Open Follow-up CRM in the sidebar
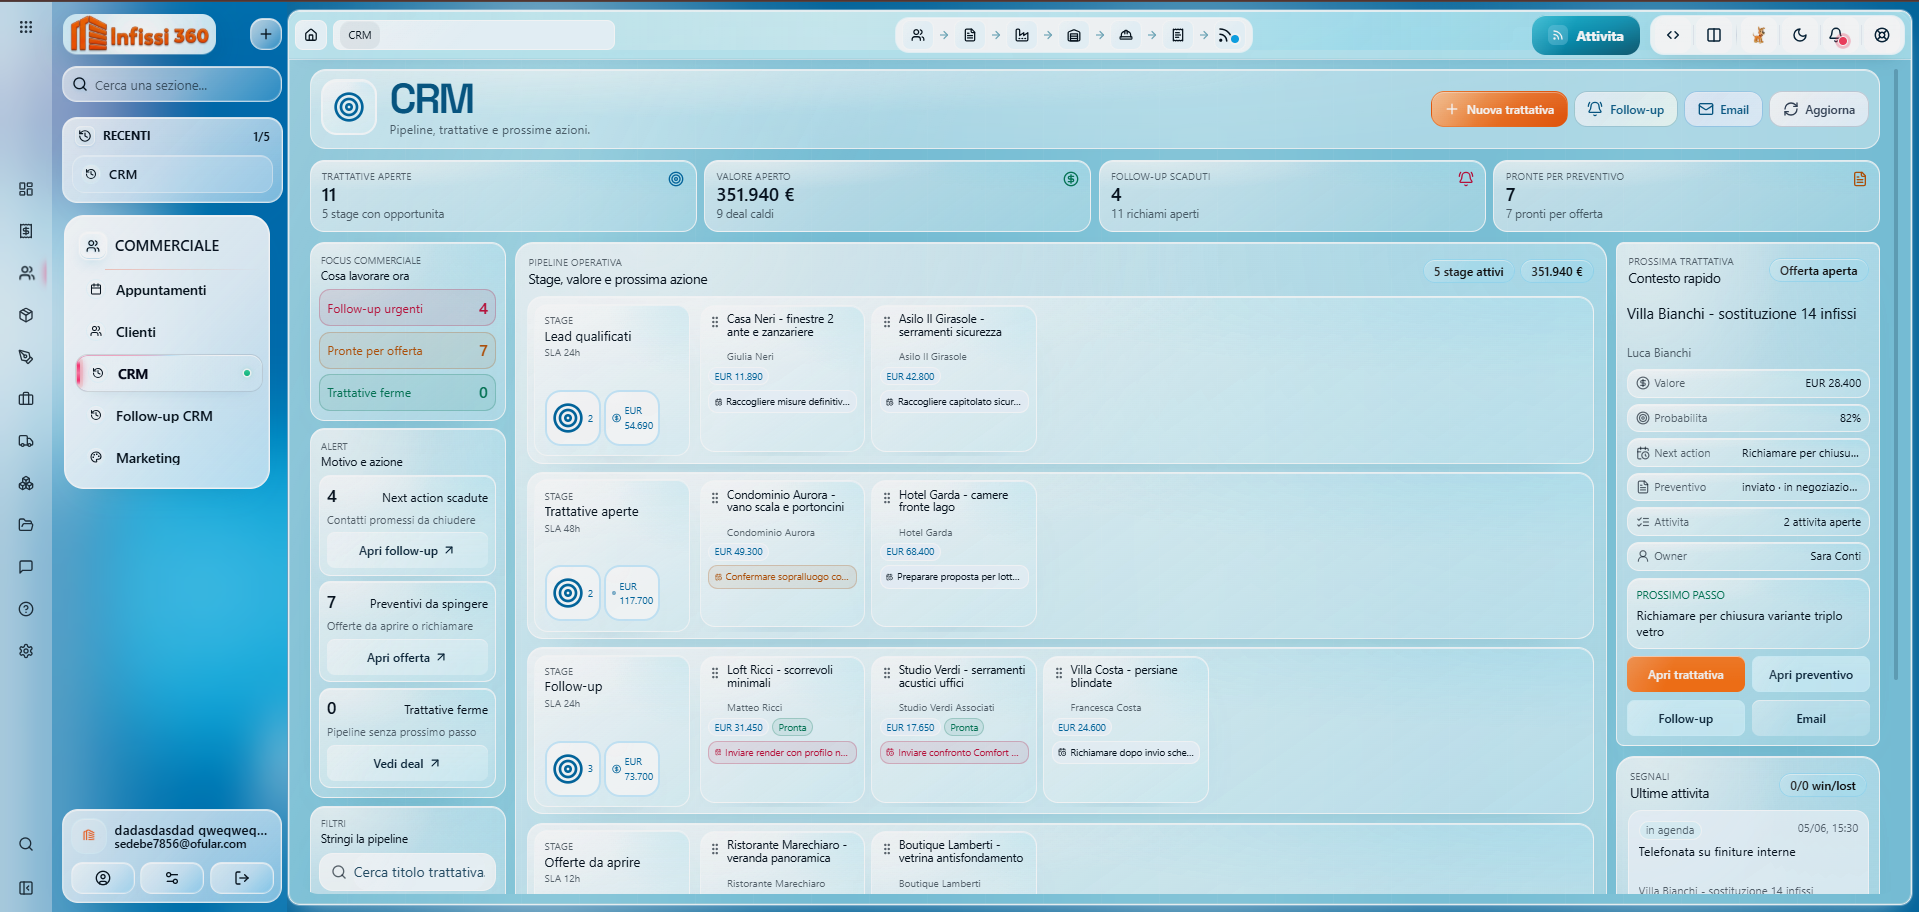1919x912 pixels. pyautogui.click(x=164, y=416)
